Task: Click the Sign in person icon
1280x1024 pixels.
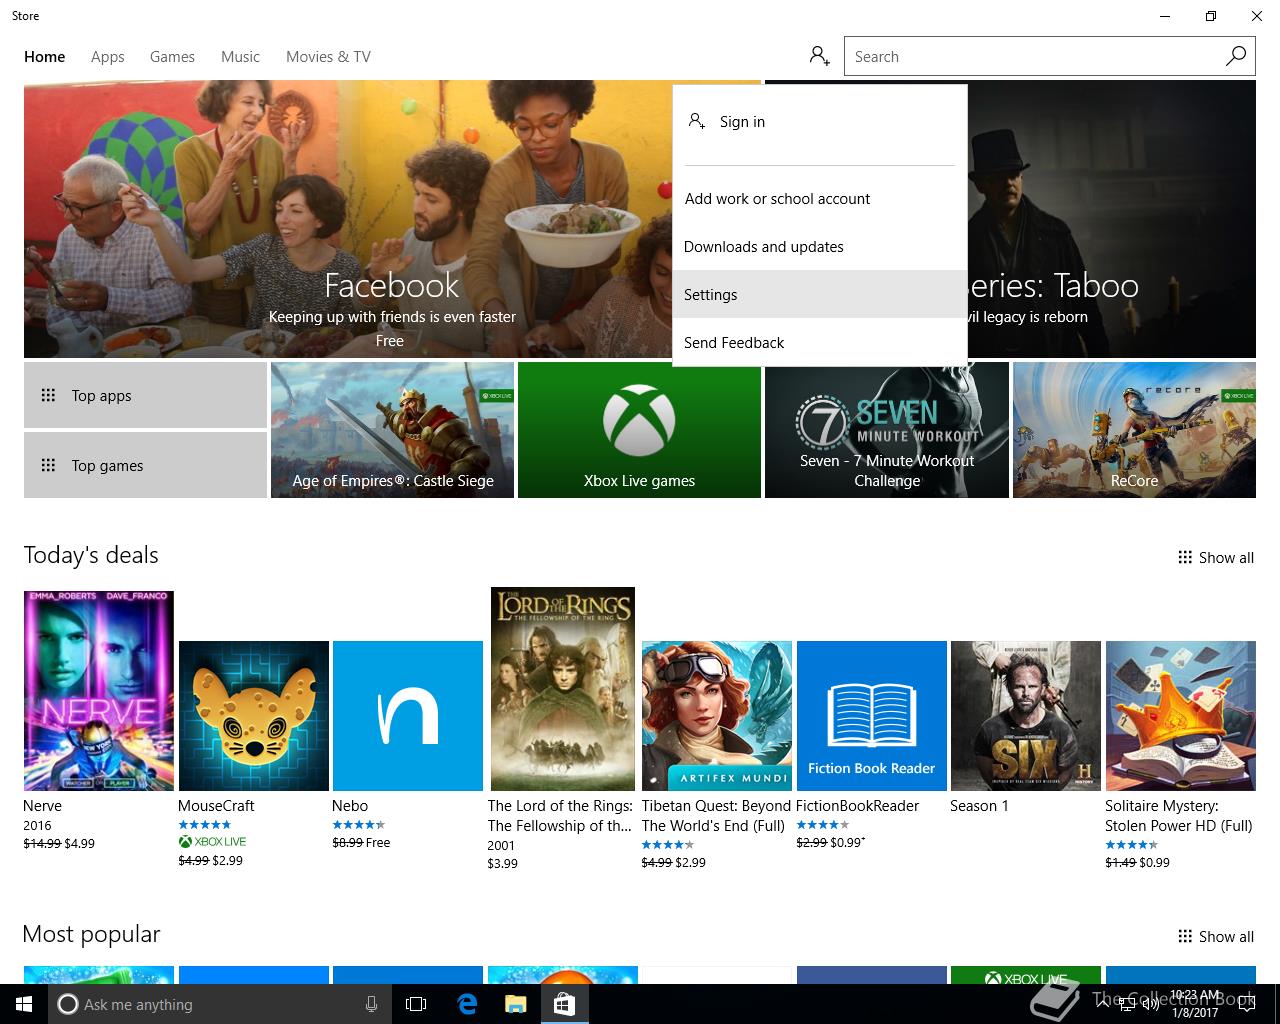Action: coord(697,121)
